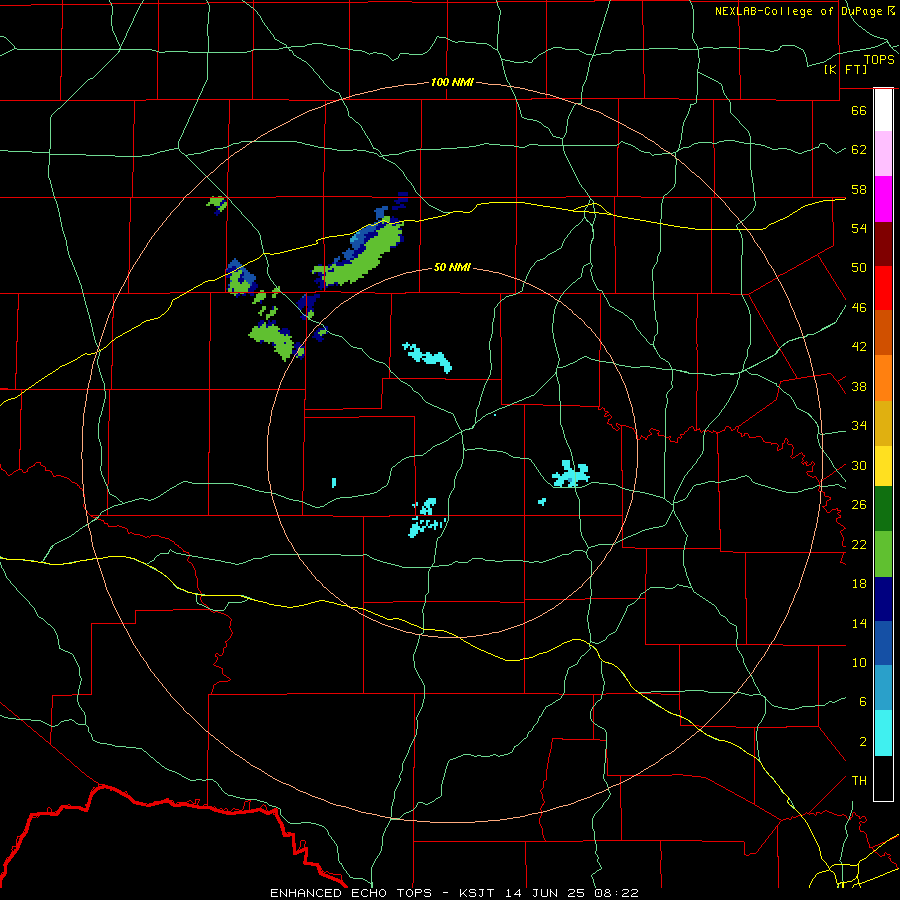Click the legend value "22"
The width and height of the screenshot is (900, 900).
coord(859,545)
